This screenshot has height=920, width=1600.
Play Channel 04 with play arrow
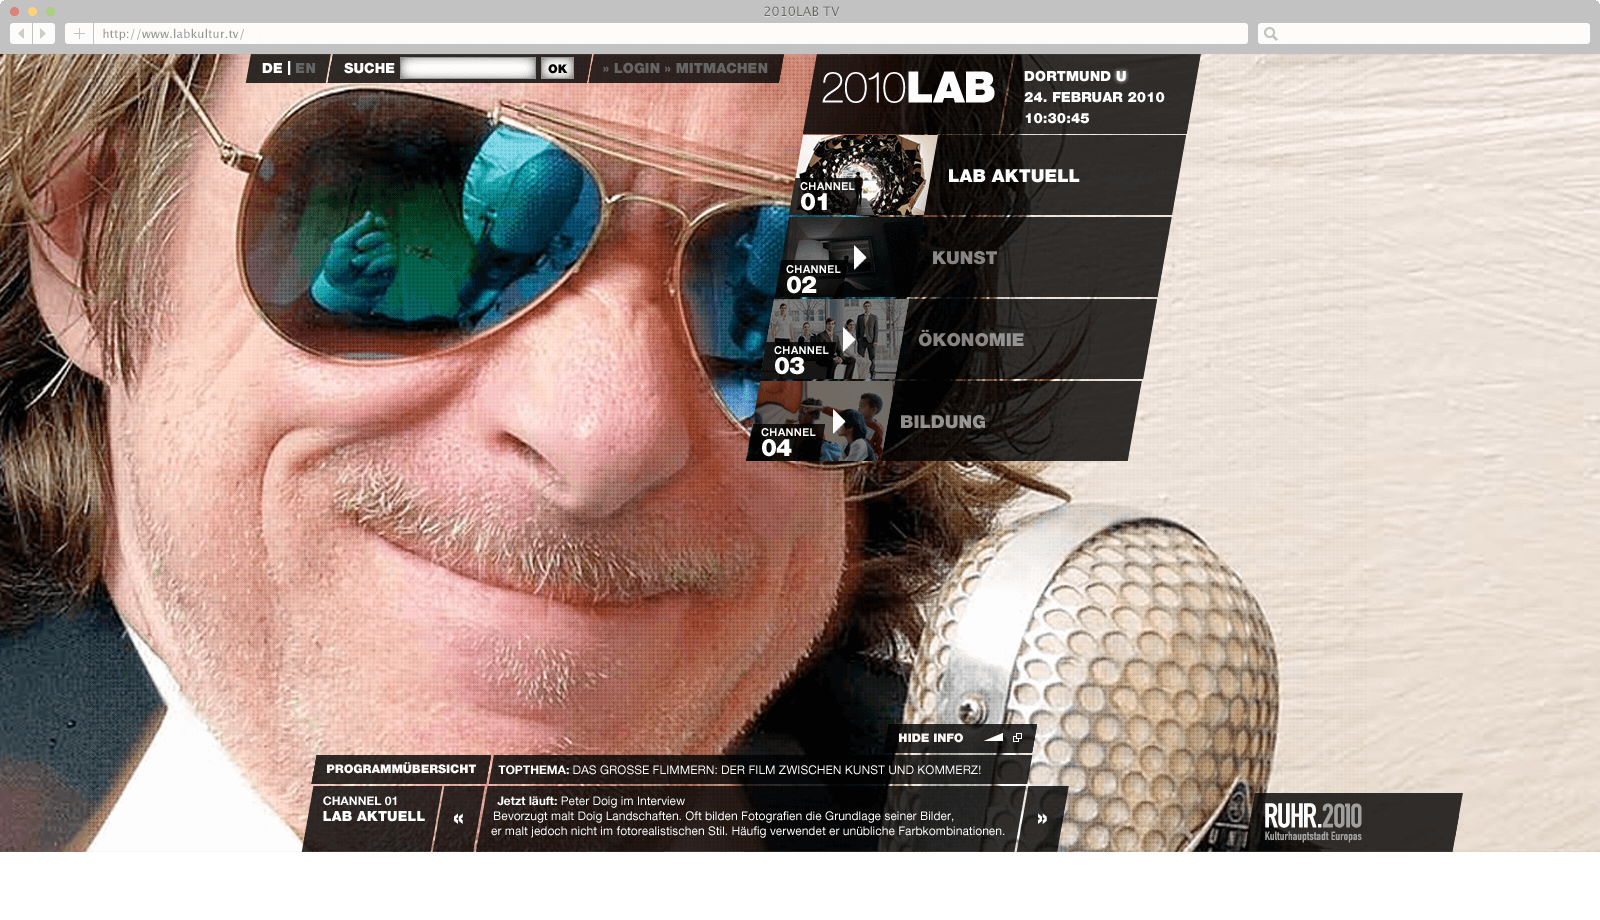point(839,421)
